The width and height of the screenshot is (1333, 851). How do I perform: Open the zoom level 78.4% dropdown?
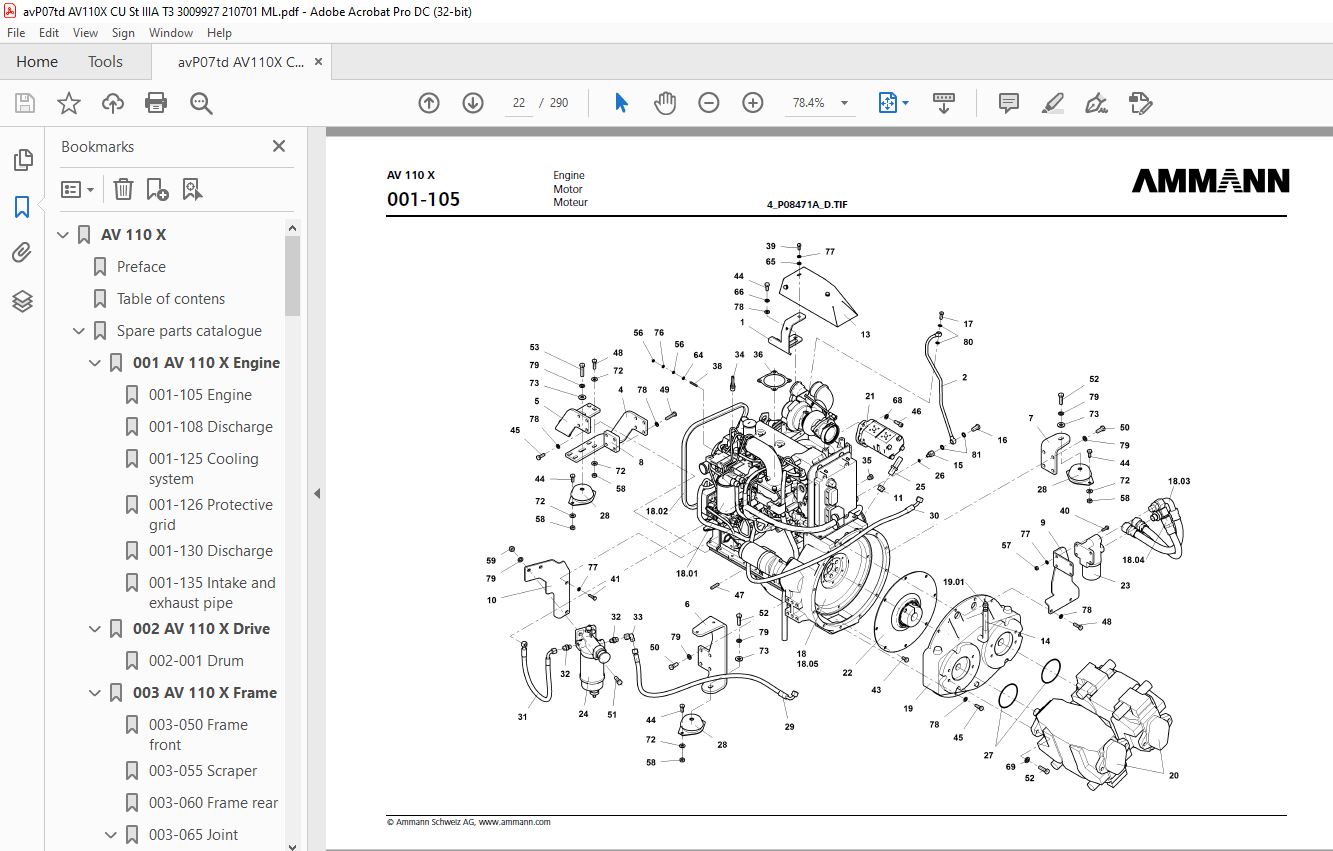845,103
